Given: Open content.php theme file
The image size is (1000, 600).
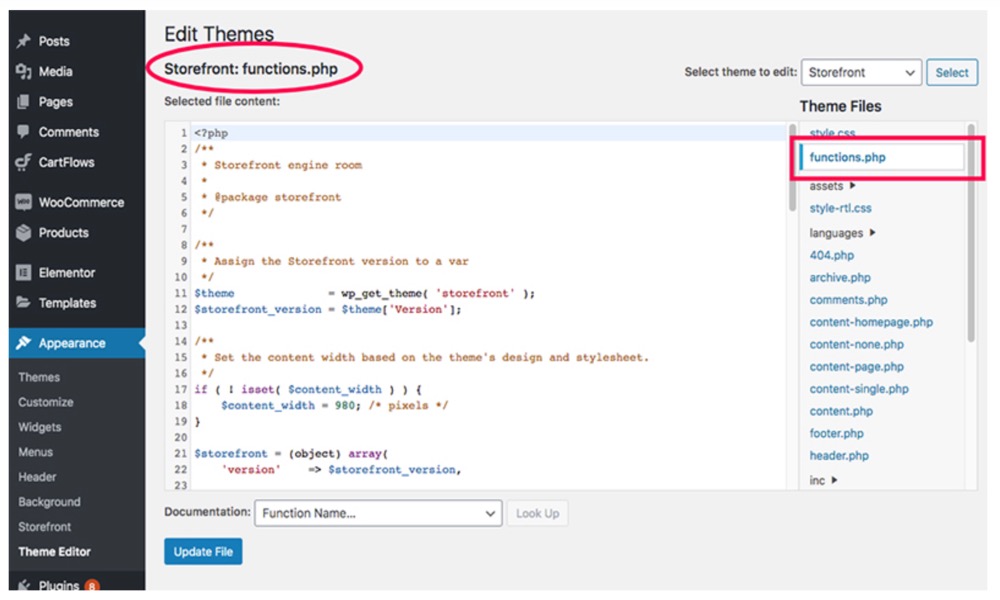Looking at the screenshot, I should pyautogui.click(x=841, y=411).
